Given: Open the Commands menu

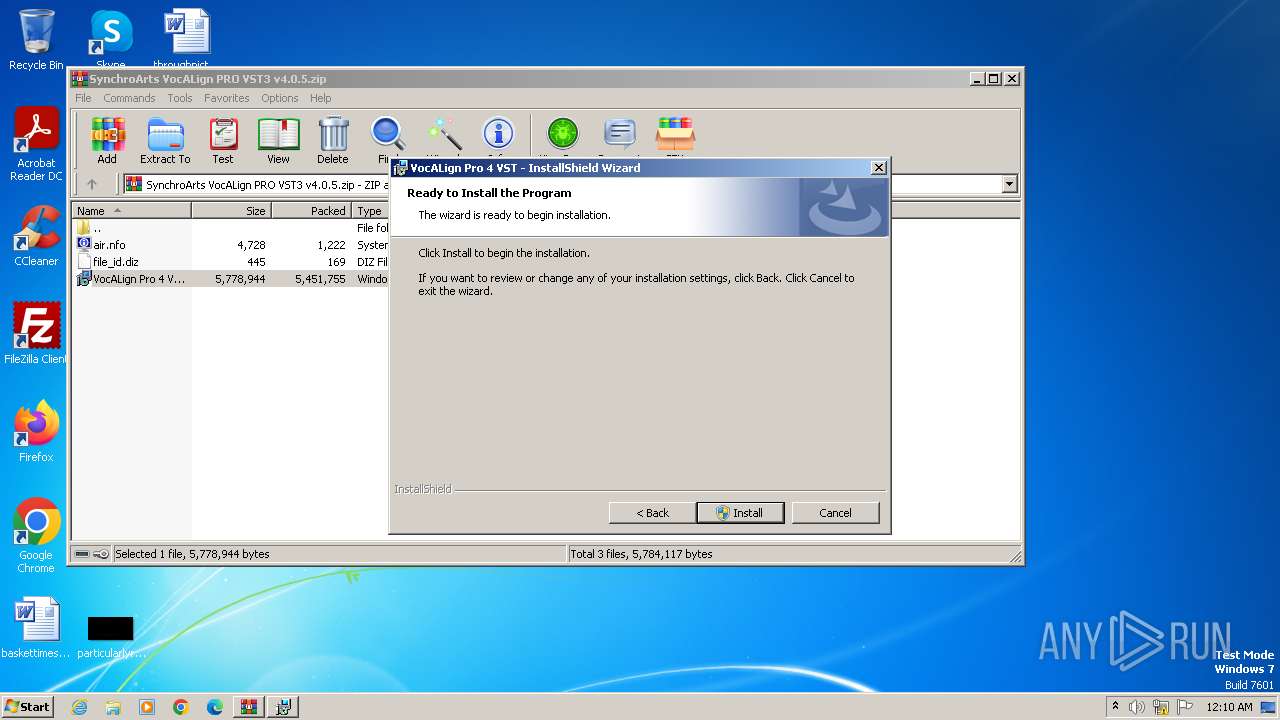Looking at the screenshot, I should tap(129, 98).
